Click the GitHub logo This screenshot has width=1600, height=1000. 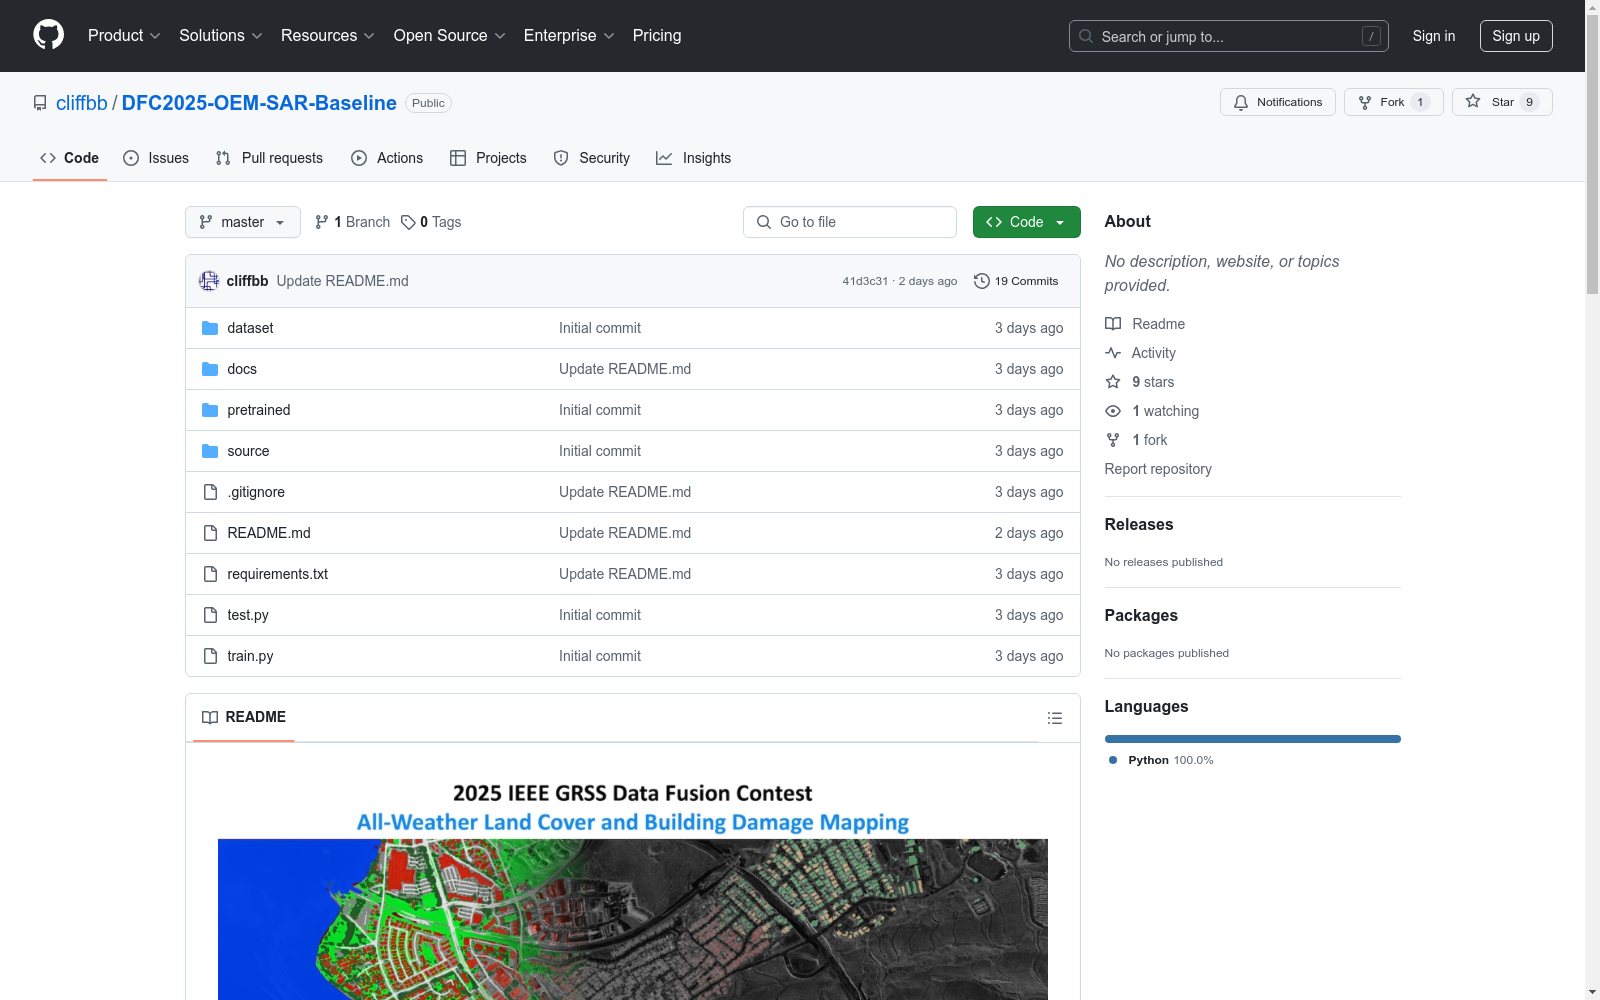[48, 35]
